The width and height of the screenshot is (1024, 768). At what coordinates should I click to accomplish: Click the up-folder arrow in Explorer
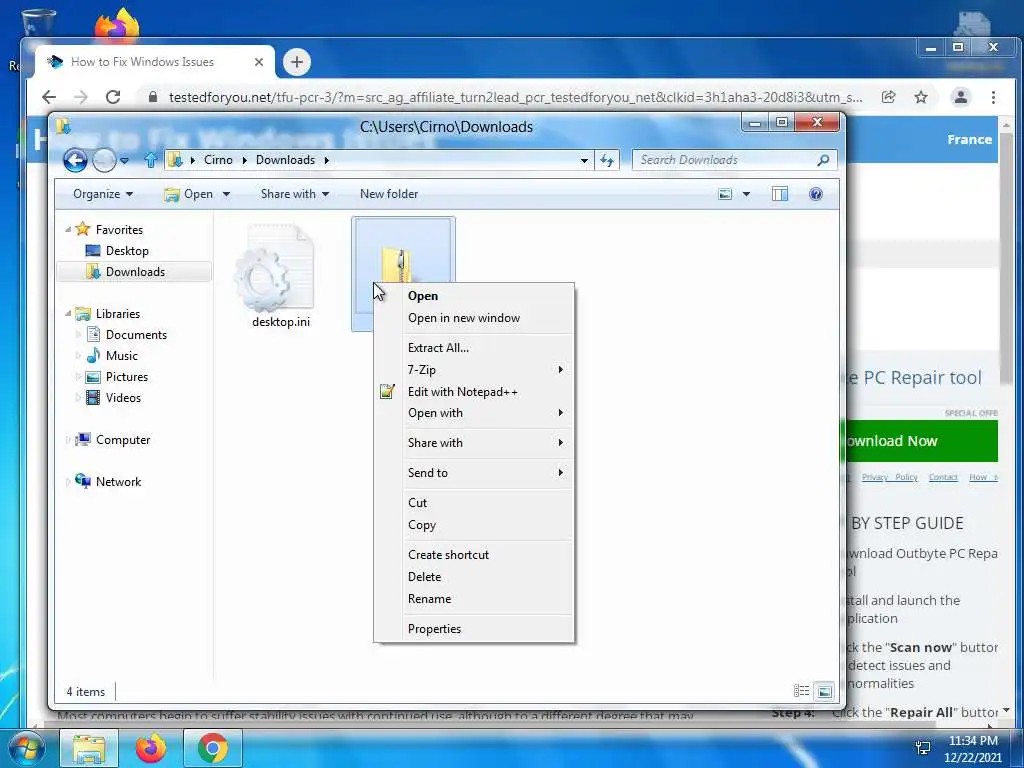151,160
